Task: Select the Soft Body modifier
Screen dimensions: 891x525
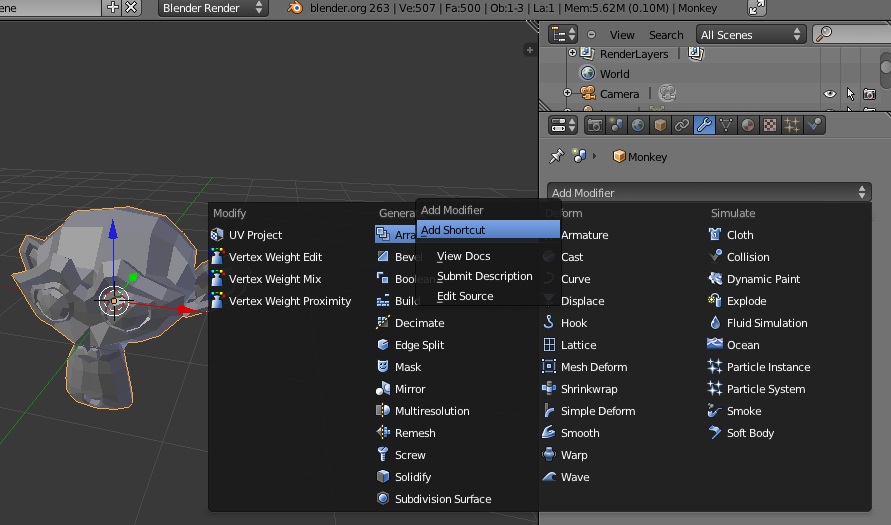Action: click(750, 433)
